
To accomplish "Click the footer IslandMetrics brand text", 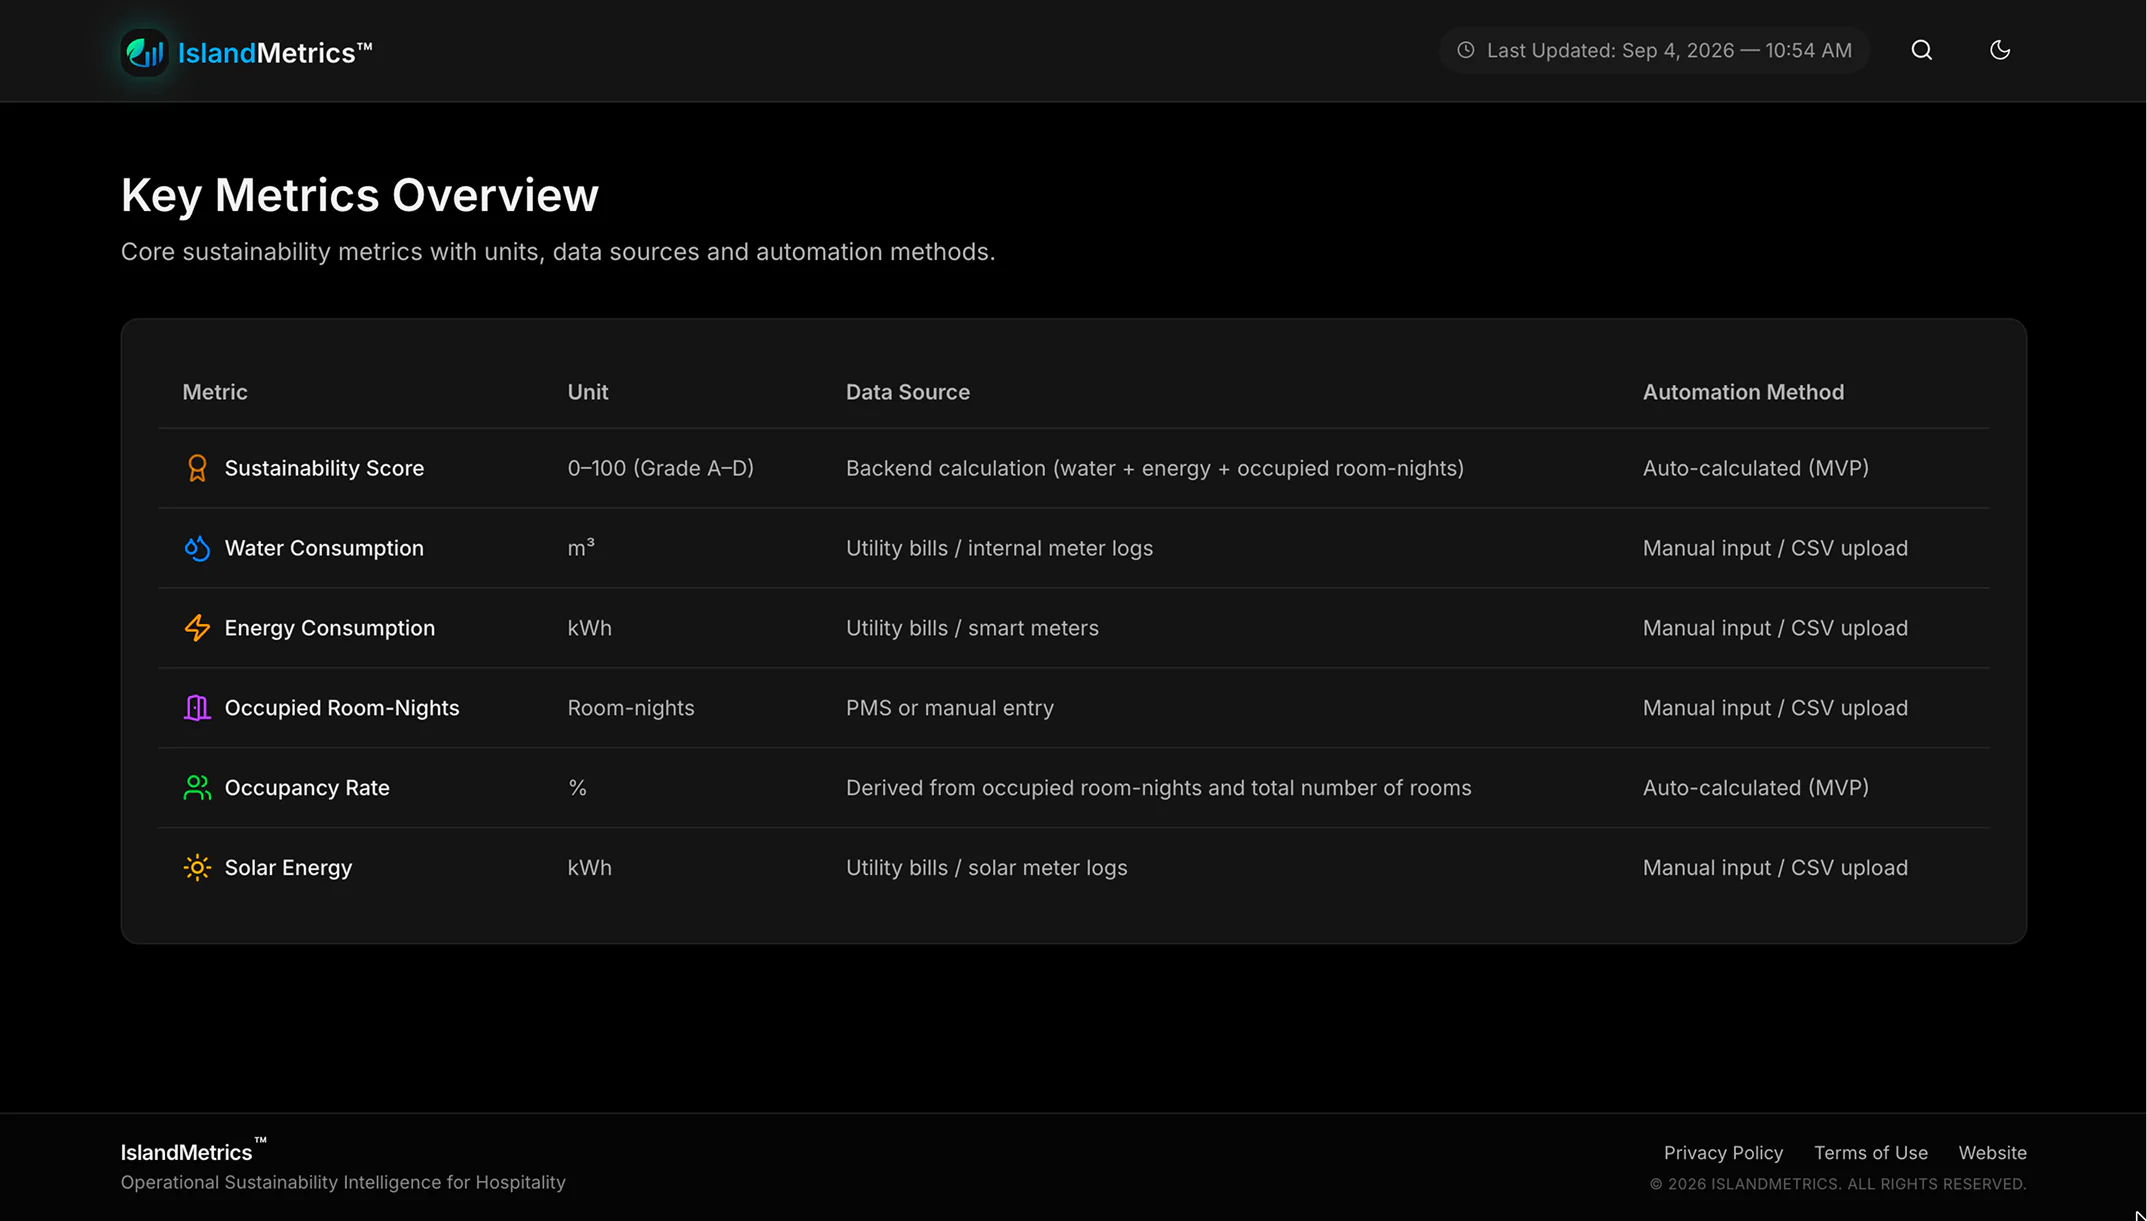I will pos(193,1151).
